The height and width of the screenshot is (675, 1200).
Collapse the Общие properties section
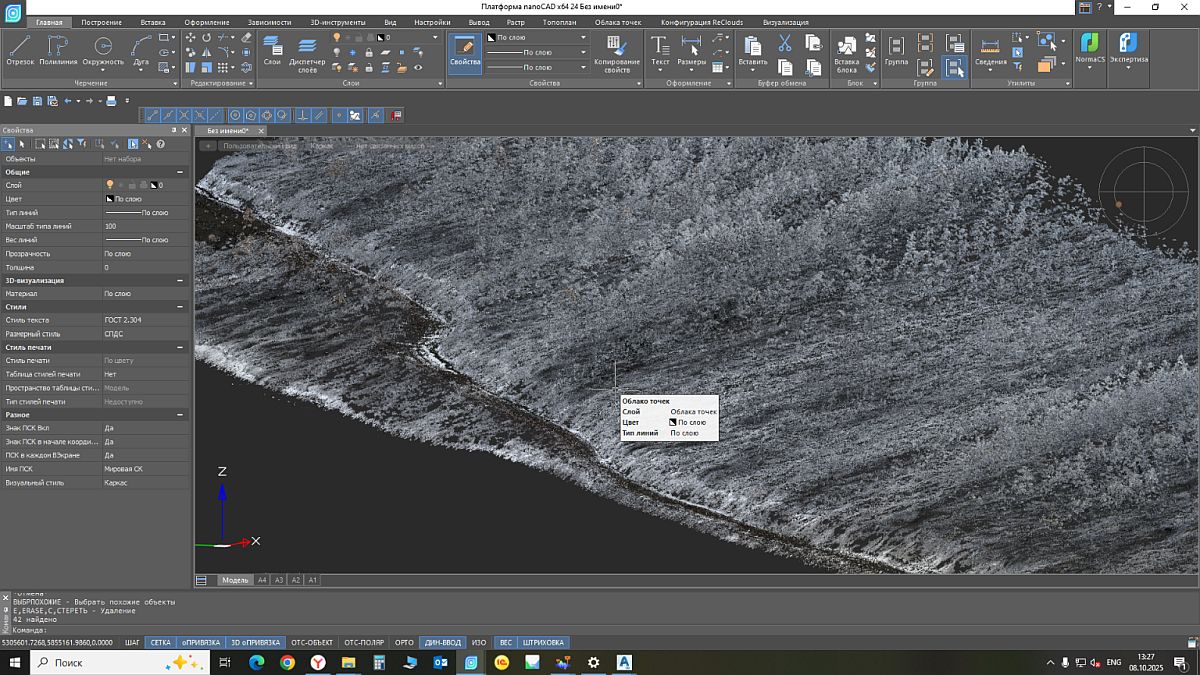click(181, 172)
